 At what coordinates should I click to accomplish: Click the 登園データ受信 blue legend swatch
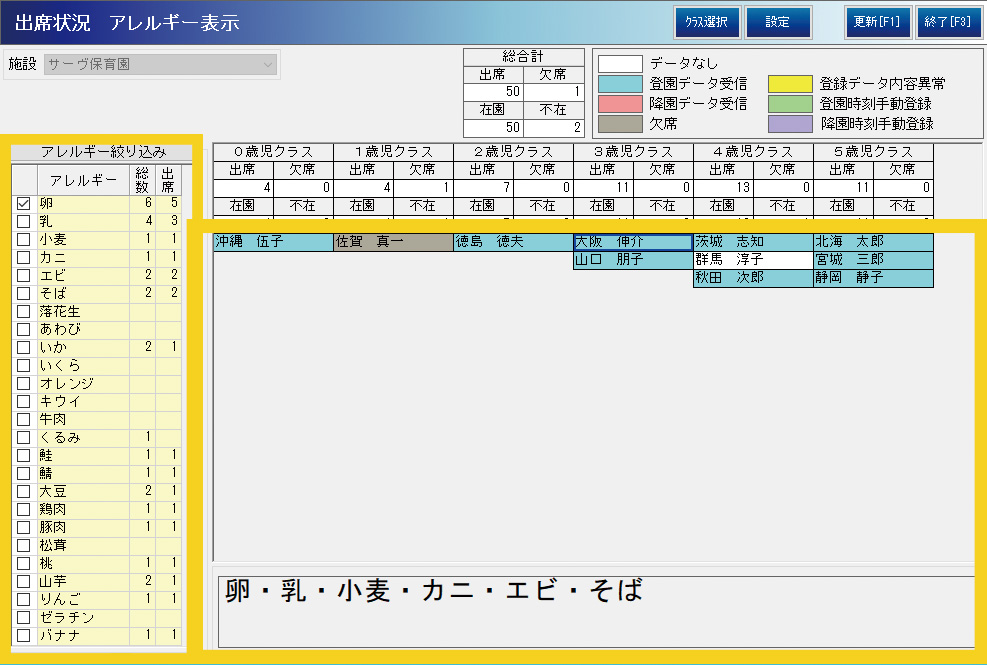tap(620, 84)
